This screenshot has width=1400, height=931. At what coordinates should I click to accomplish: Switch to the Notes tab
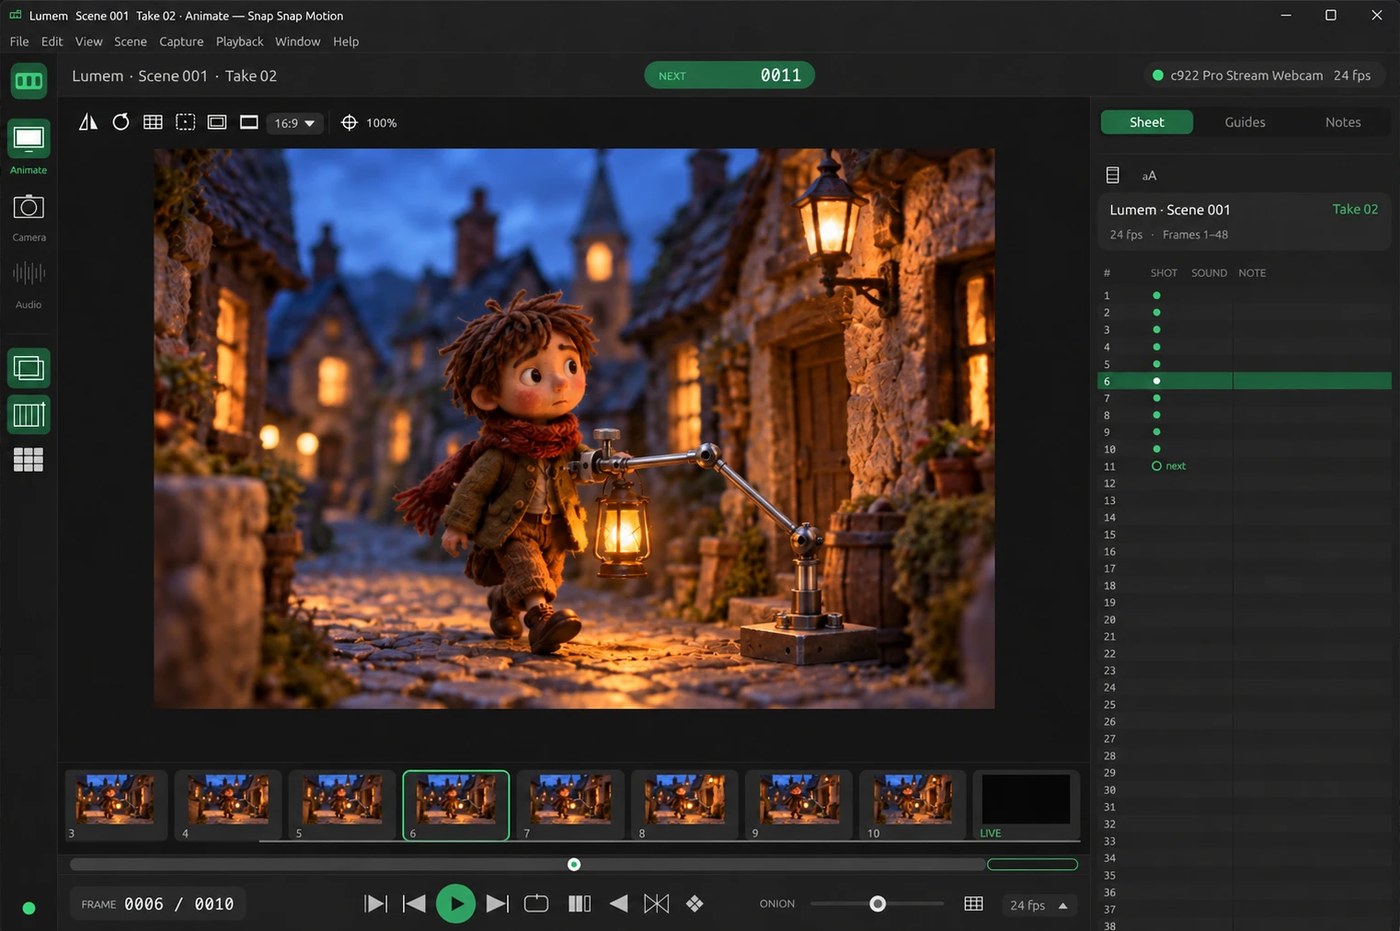pos(1343,122)
